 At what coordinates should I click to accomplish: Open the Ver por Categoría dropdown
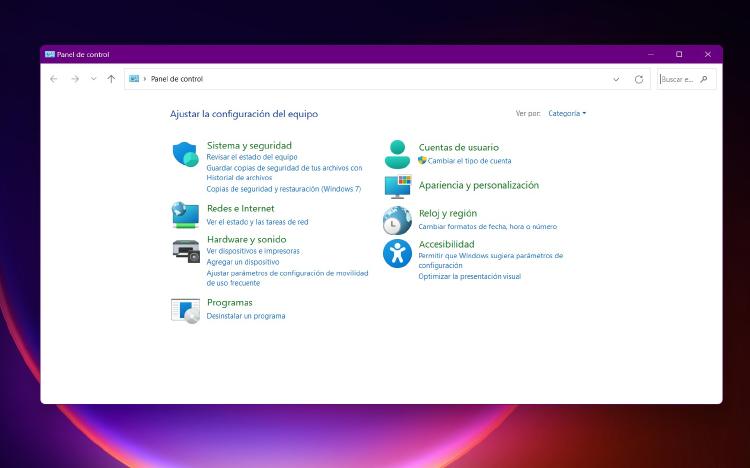tap(567, 113)
